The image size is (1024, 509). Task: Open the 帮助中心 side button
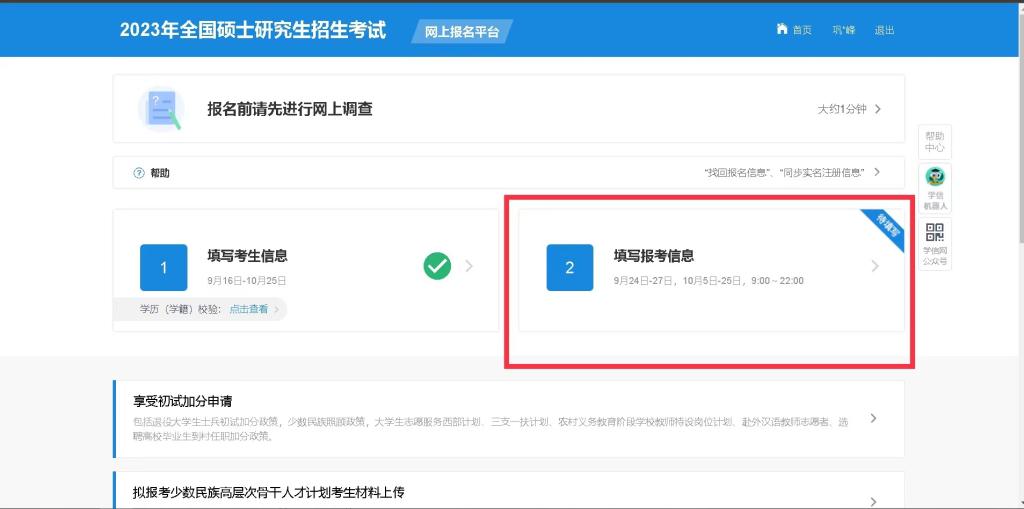click(x=934, y=141)
